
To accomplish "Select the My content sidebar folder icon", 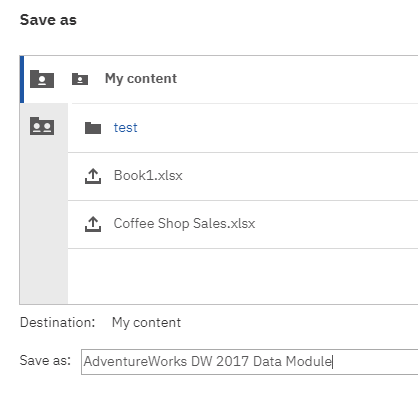I will pyautogui.click(x=42, y=79).
